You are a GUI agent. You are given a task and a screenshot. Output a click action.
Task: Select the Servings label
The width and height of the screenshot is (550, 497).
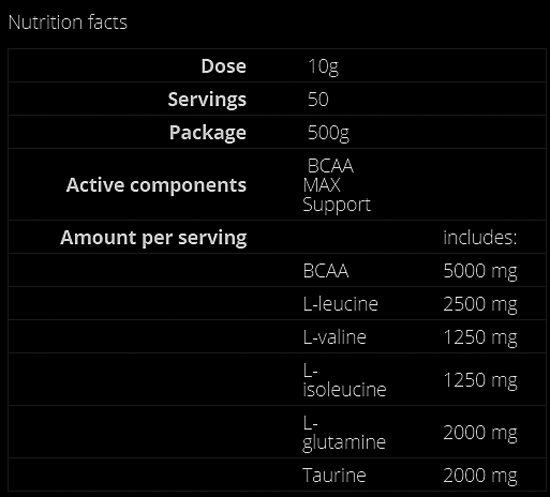pos(207,99)
